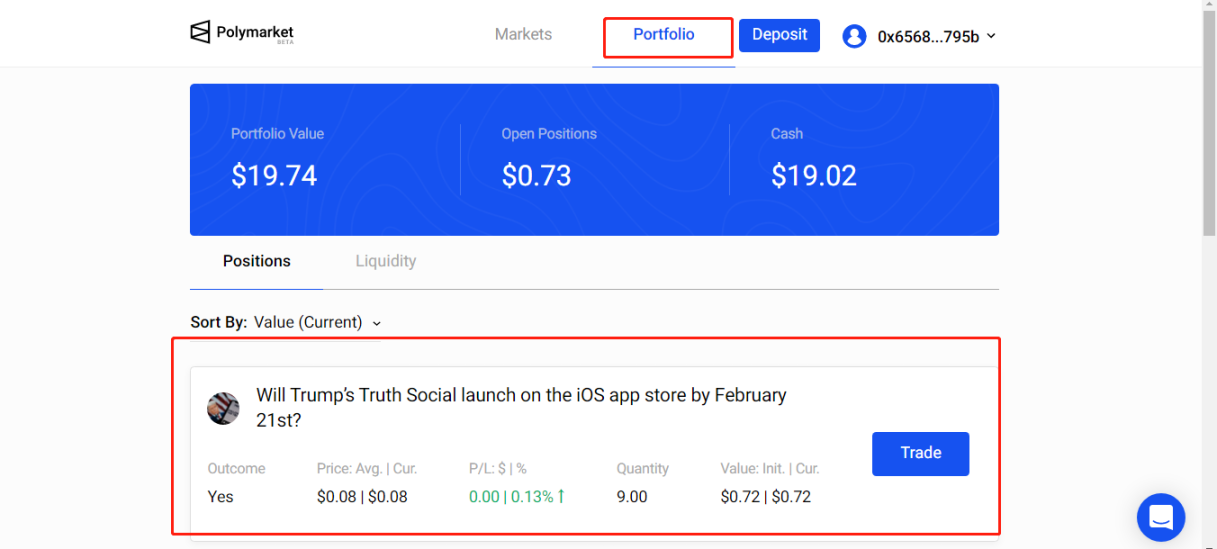This screenshot has height=549, width=1217.
Task: Click the P/L: $ | % header
Action: point(497,468)
